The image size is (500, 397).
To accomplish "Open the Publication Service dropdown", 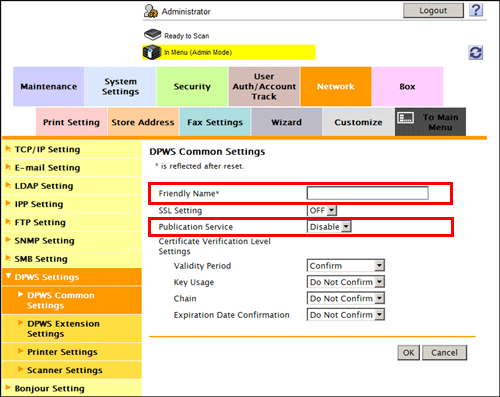I will 329,227.
